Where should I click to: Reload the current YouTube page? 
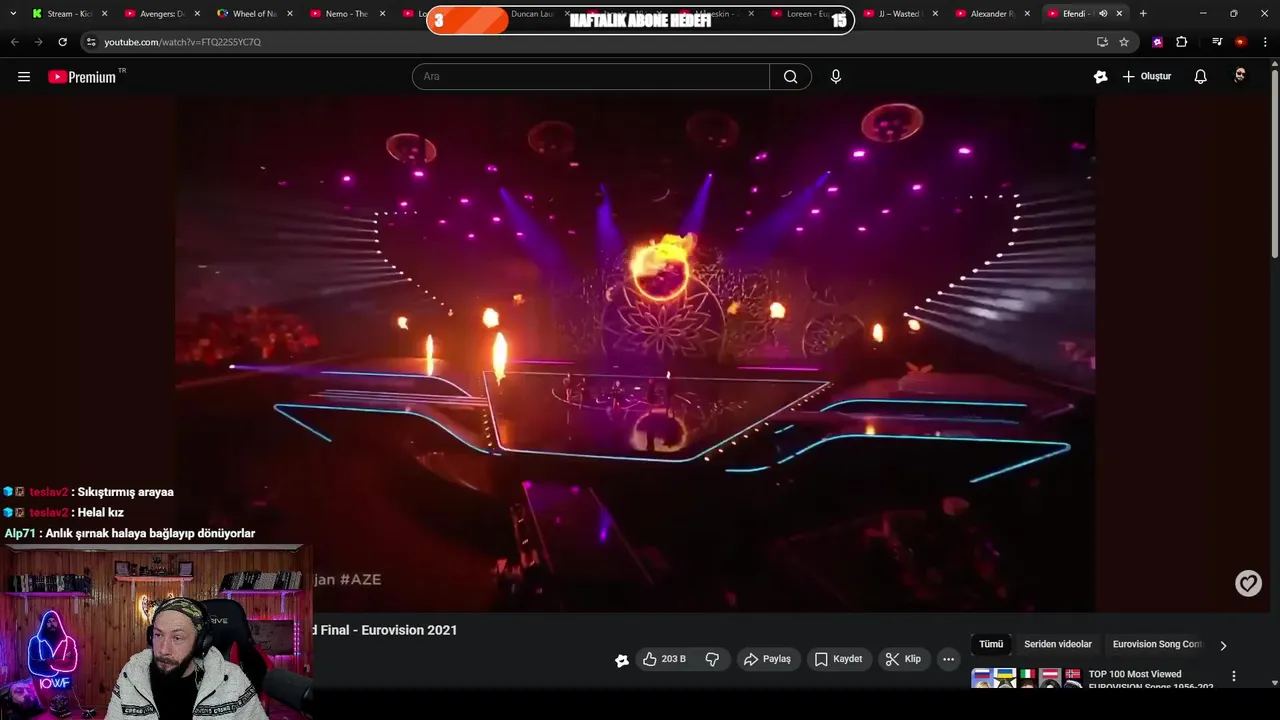[x=62, y=42]
